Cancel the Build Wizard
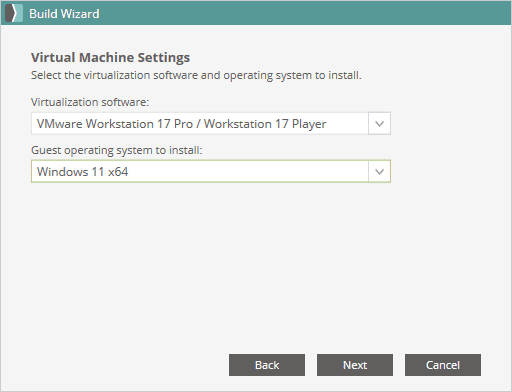512x392 pixels. point(443,365)
